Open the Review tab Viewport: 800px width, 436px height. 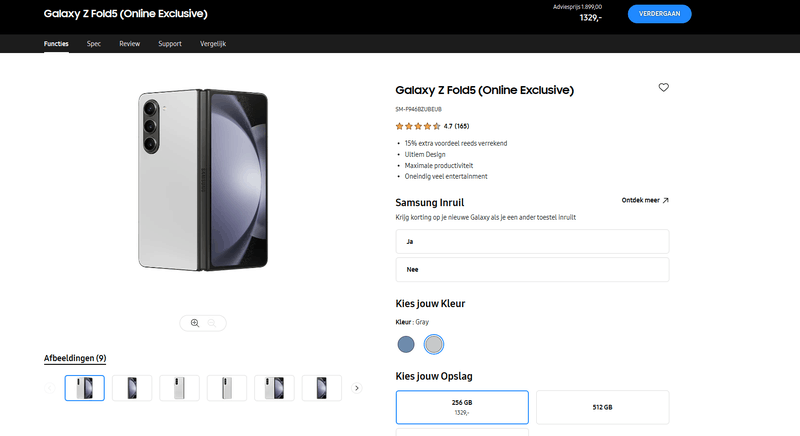pos(129,44)
